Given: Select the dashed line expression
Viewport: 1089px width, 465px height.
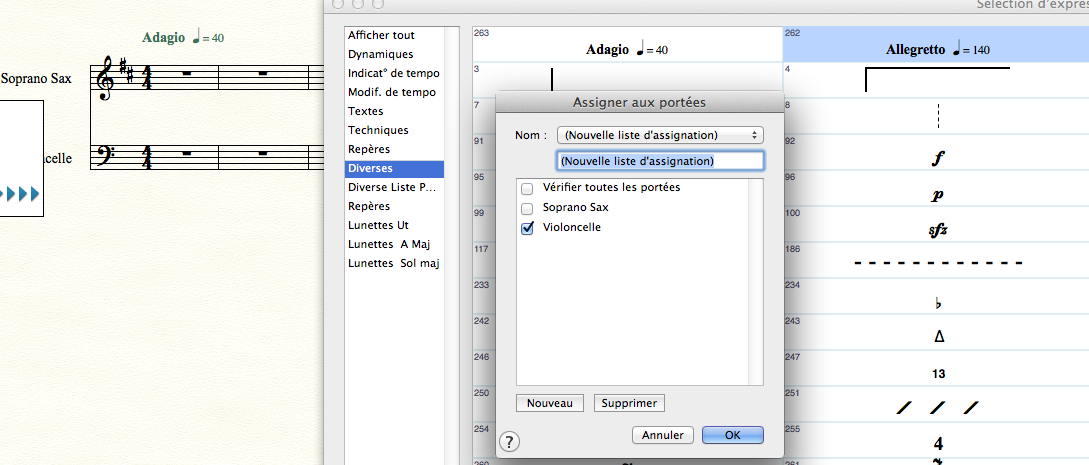Looking at the screenshot, I should [937, 263].
